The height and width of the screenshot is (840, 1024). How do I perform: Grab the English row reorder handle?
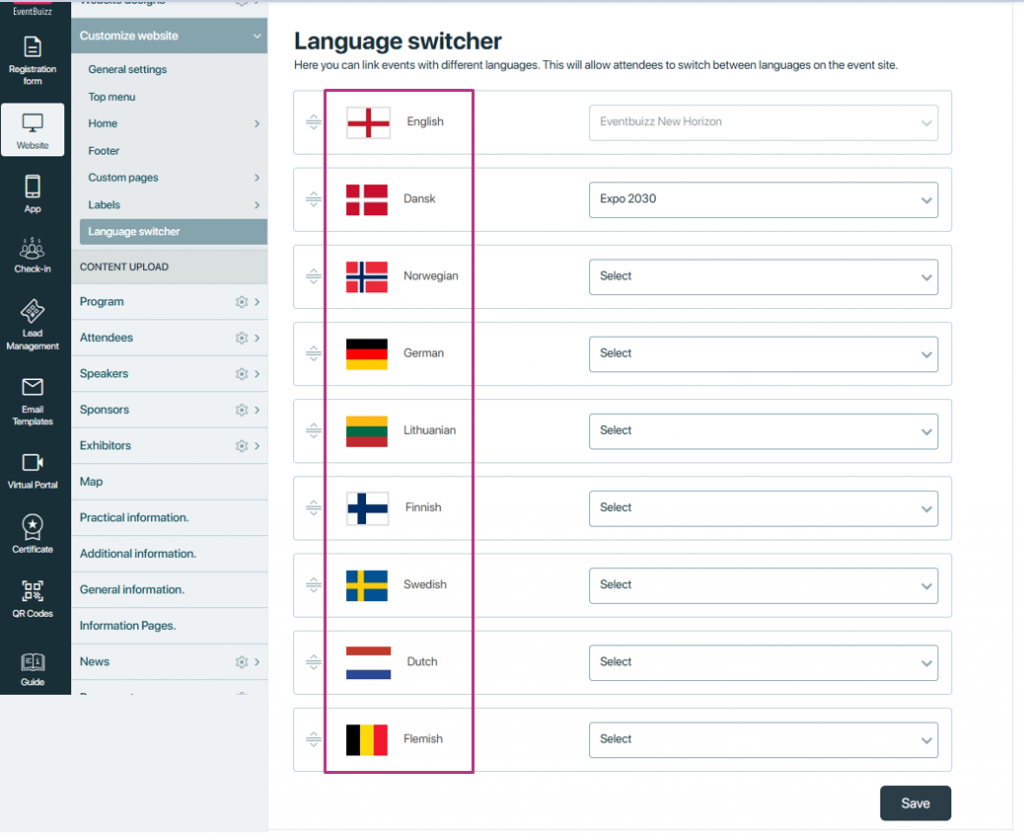(313, 122)
